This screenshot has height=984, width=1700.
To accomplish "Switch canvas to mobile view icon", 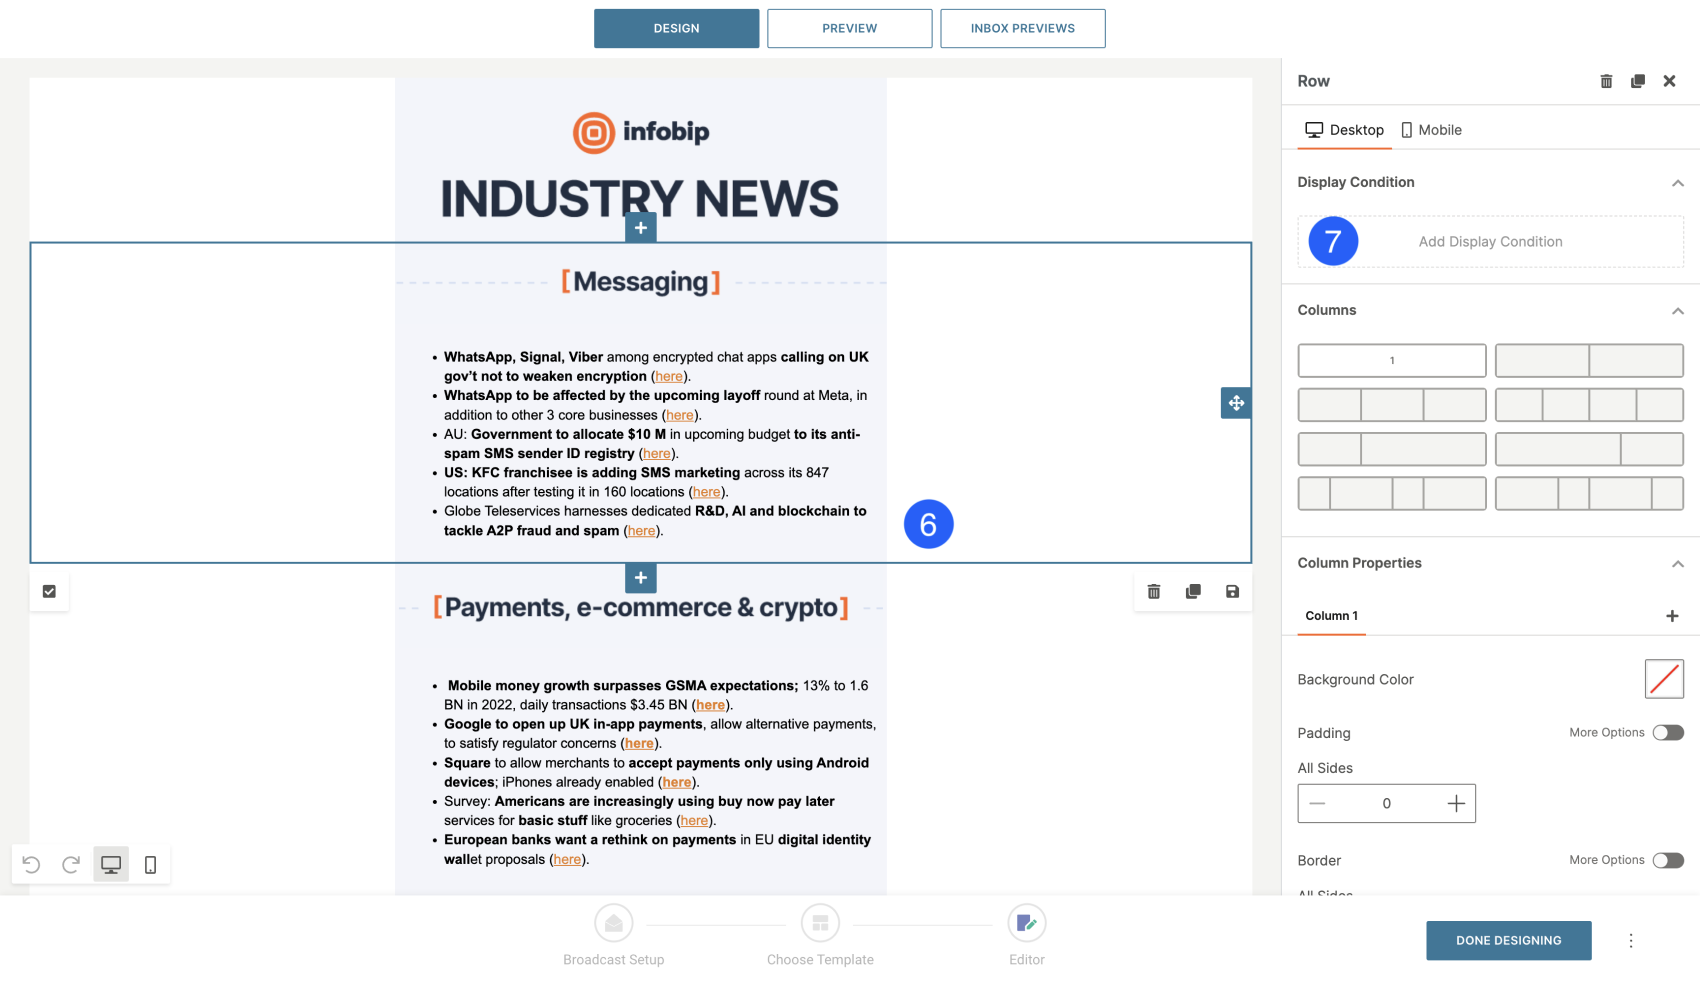I will pos(150,865).
